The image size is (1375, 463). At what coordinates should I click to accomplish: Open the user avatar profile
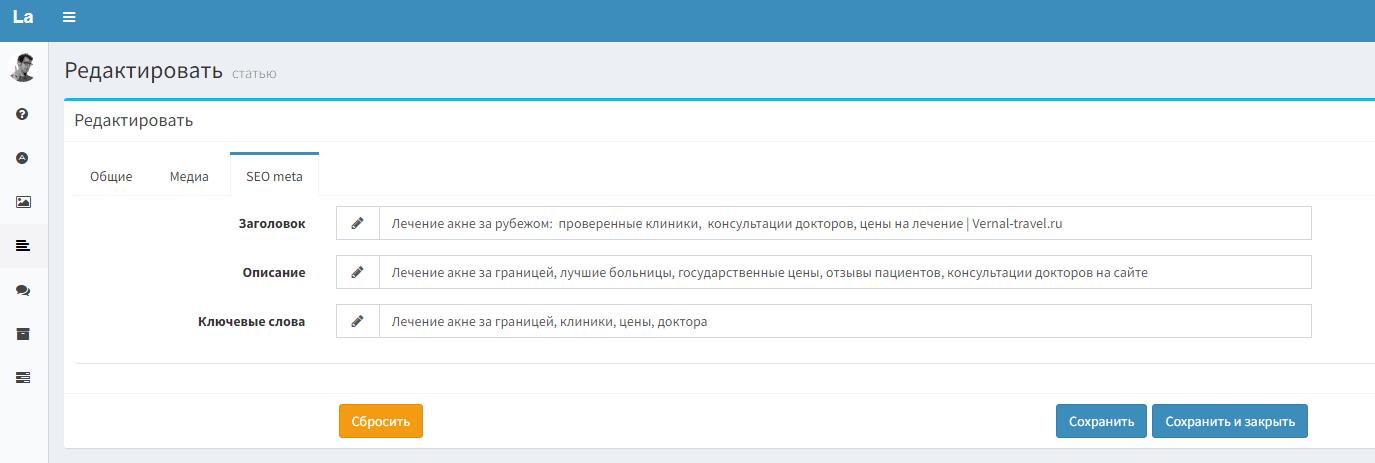(23, 67)
